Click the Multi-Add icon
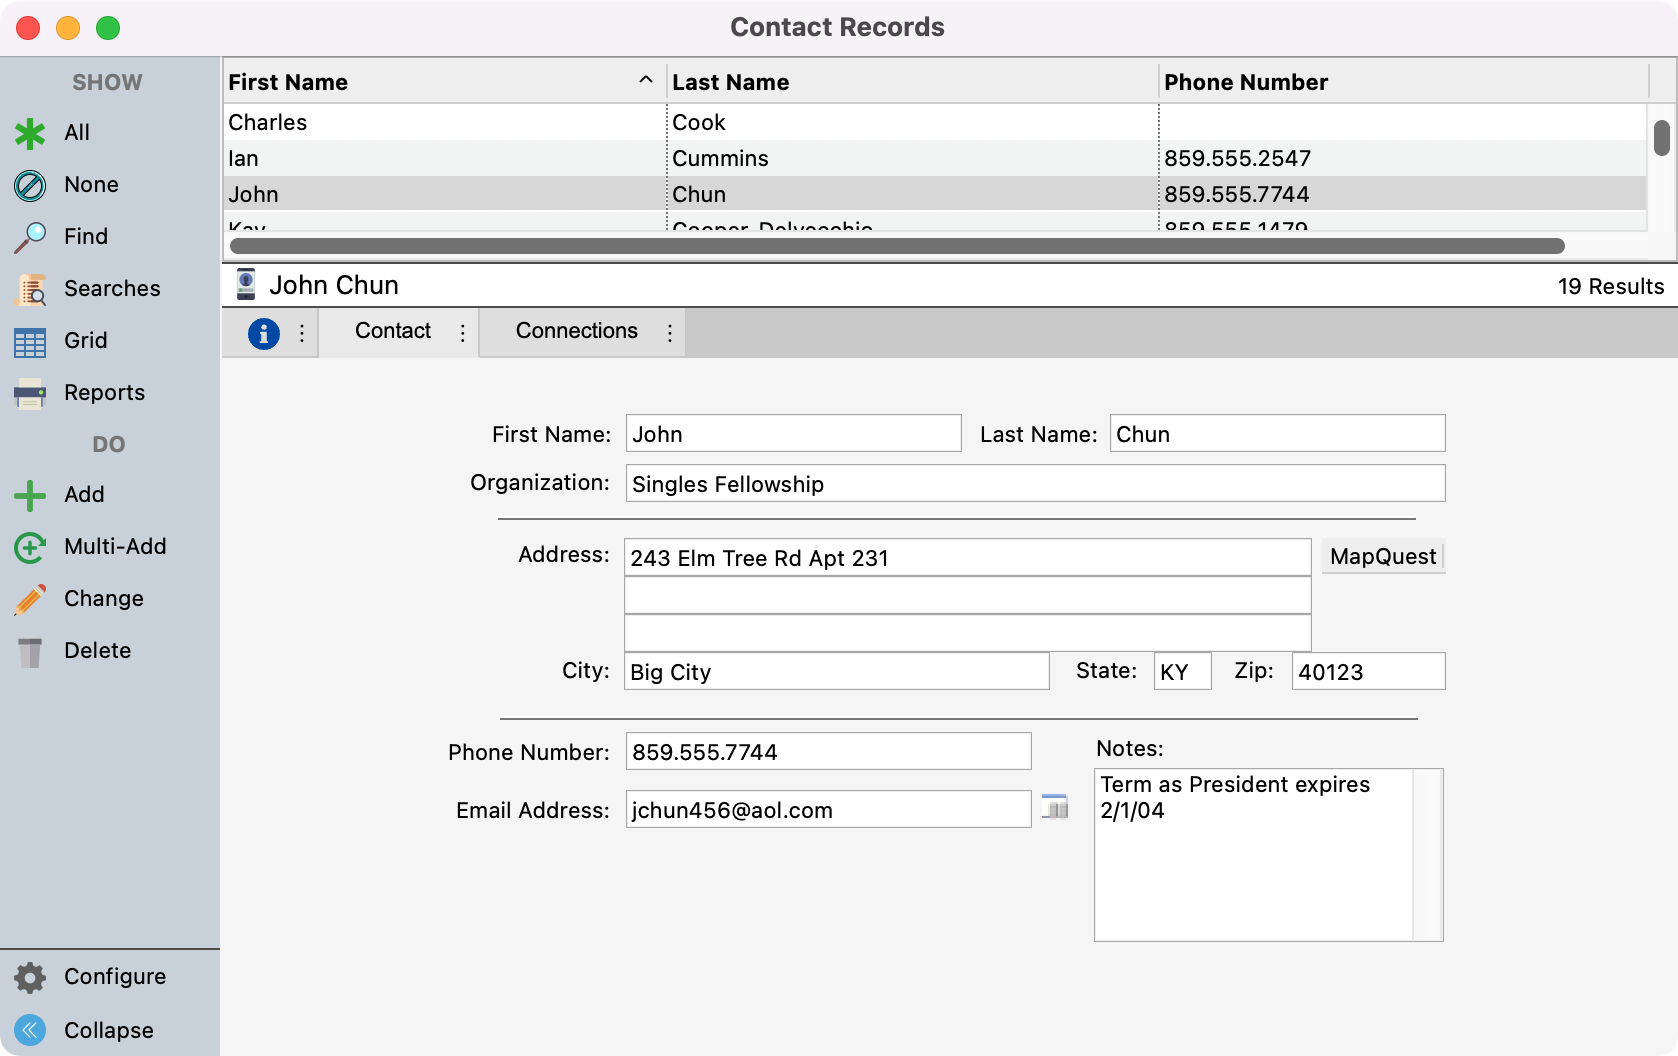1678x1056 pixels. tap(30, 547)
